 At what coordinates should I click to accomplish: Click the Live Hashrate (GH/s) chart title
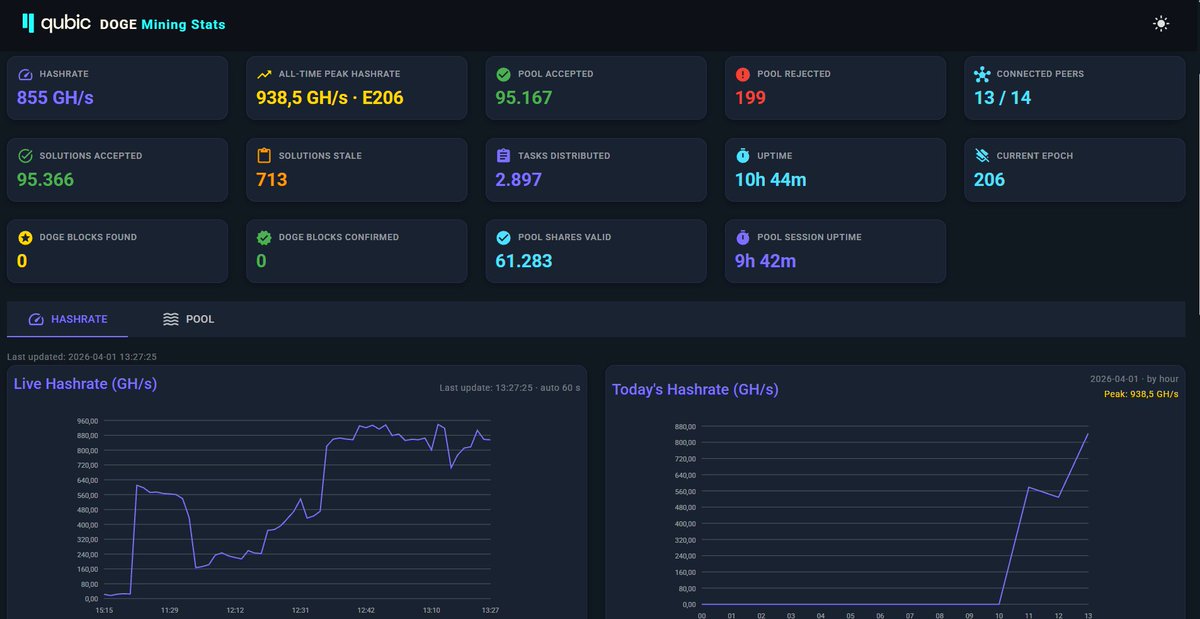85,384
